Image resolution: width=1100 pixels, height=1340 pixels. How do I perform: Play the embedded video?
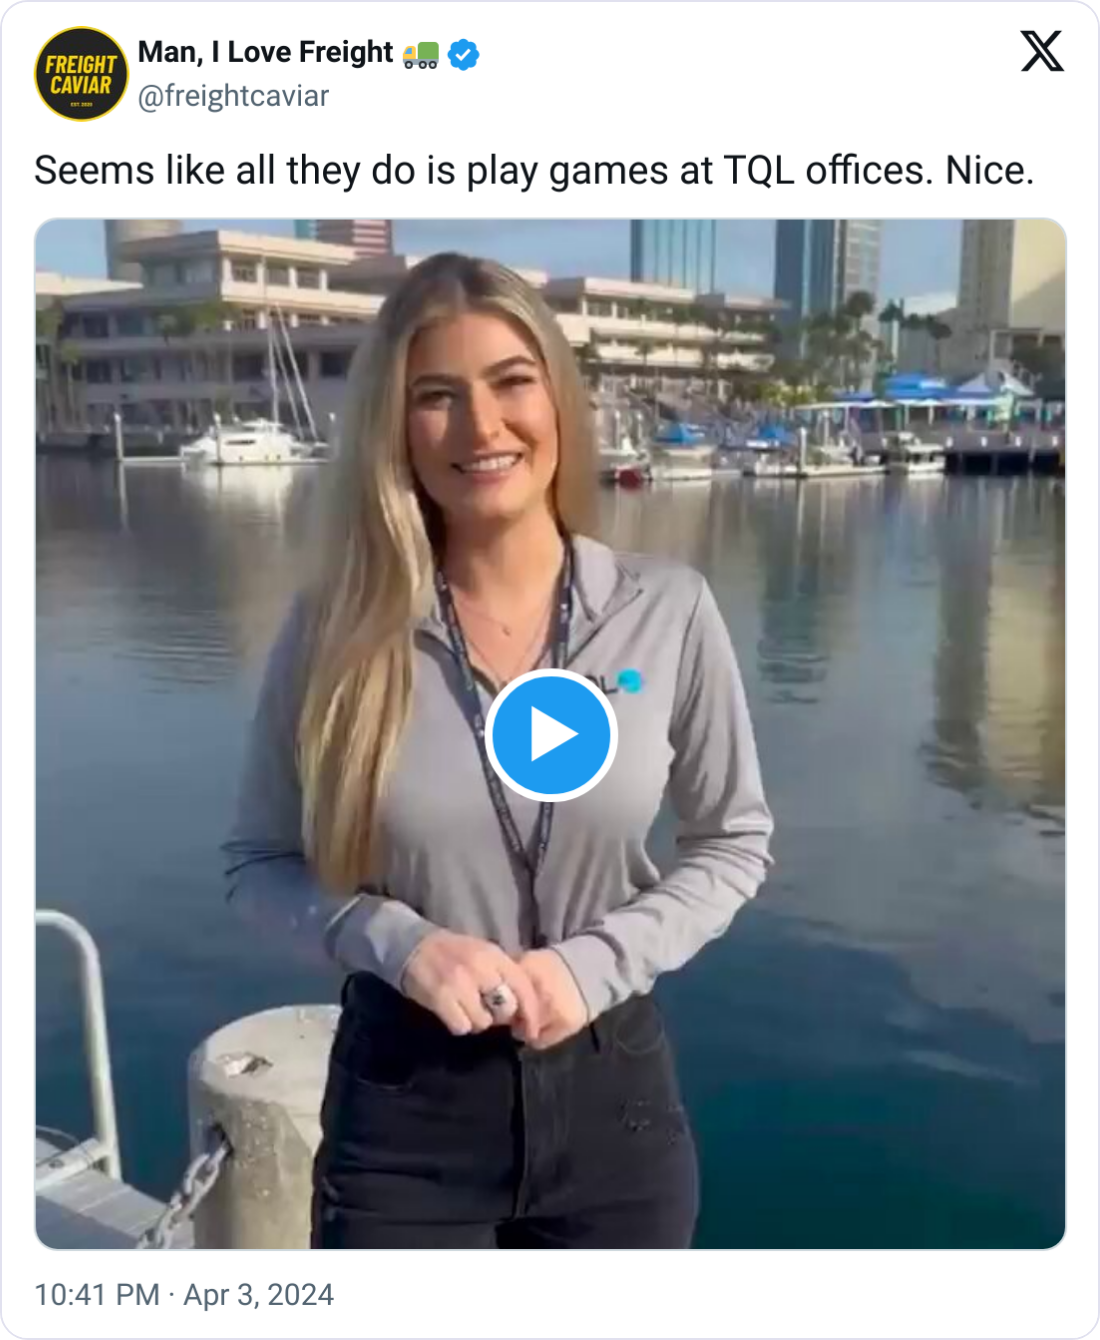pyautogui.click(x=551, y=735)
